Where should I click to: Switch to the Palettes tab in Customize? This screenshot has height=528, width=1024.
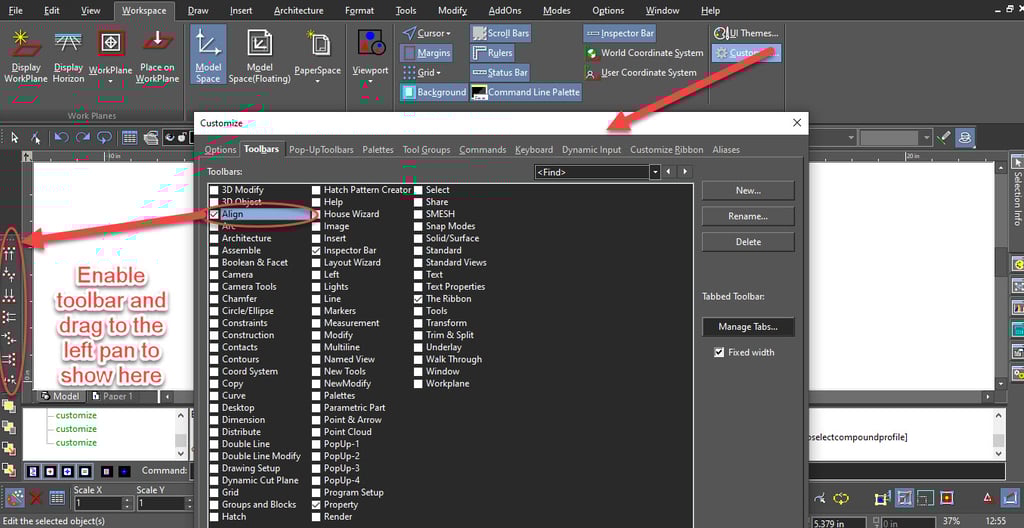tap(378, 150)
